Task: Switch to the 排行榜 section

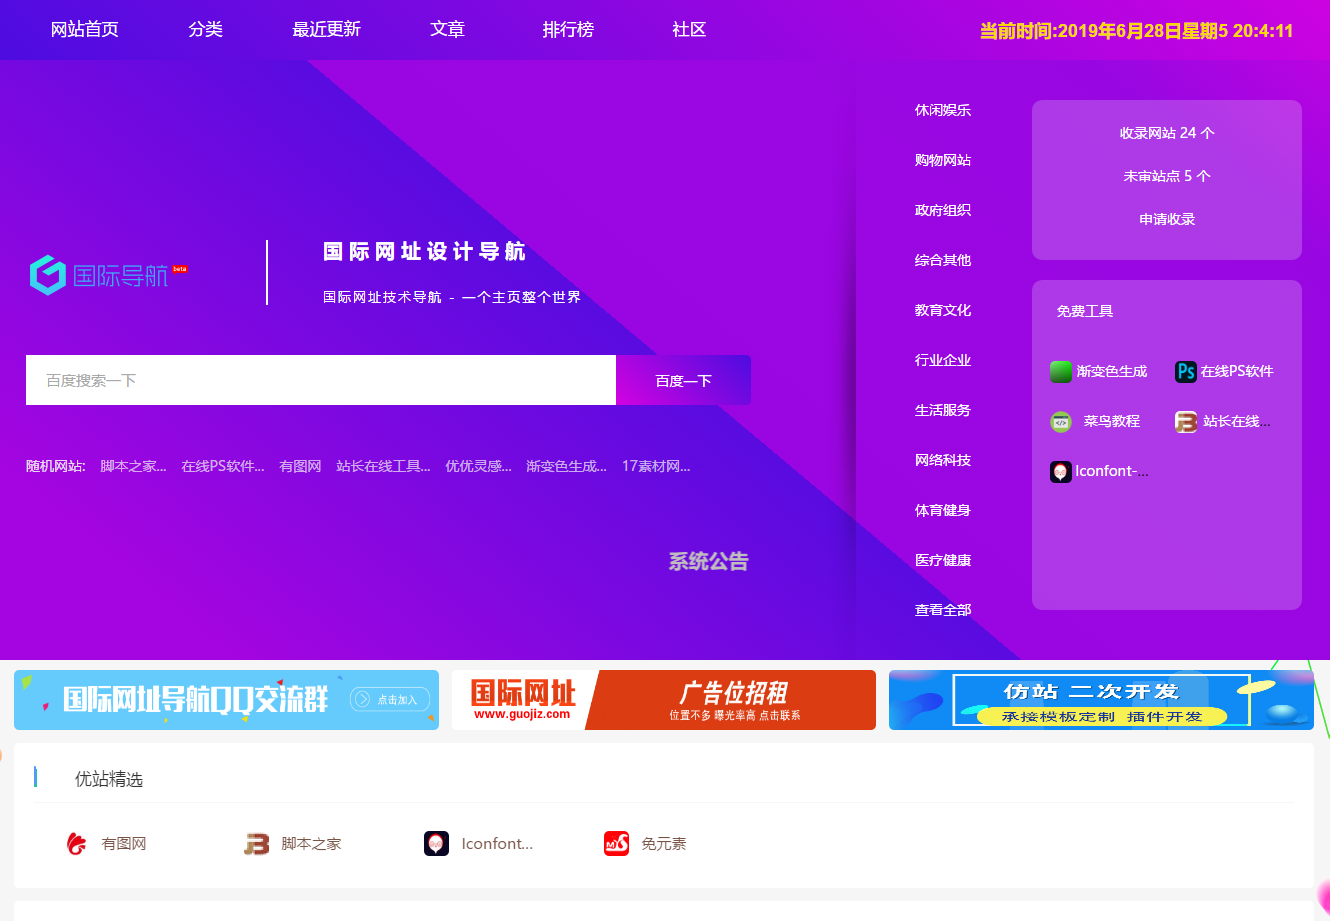Action: (568, 29)
